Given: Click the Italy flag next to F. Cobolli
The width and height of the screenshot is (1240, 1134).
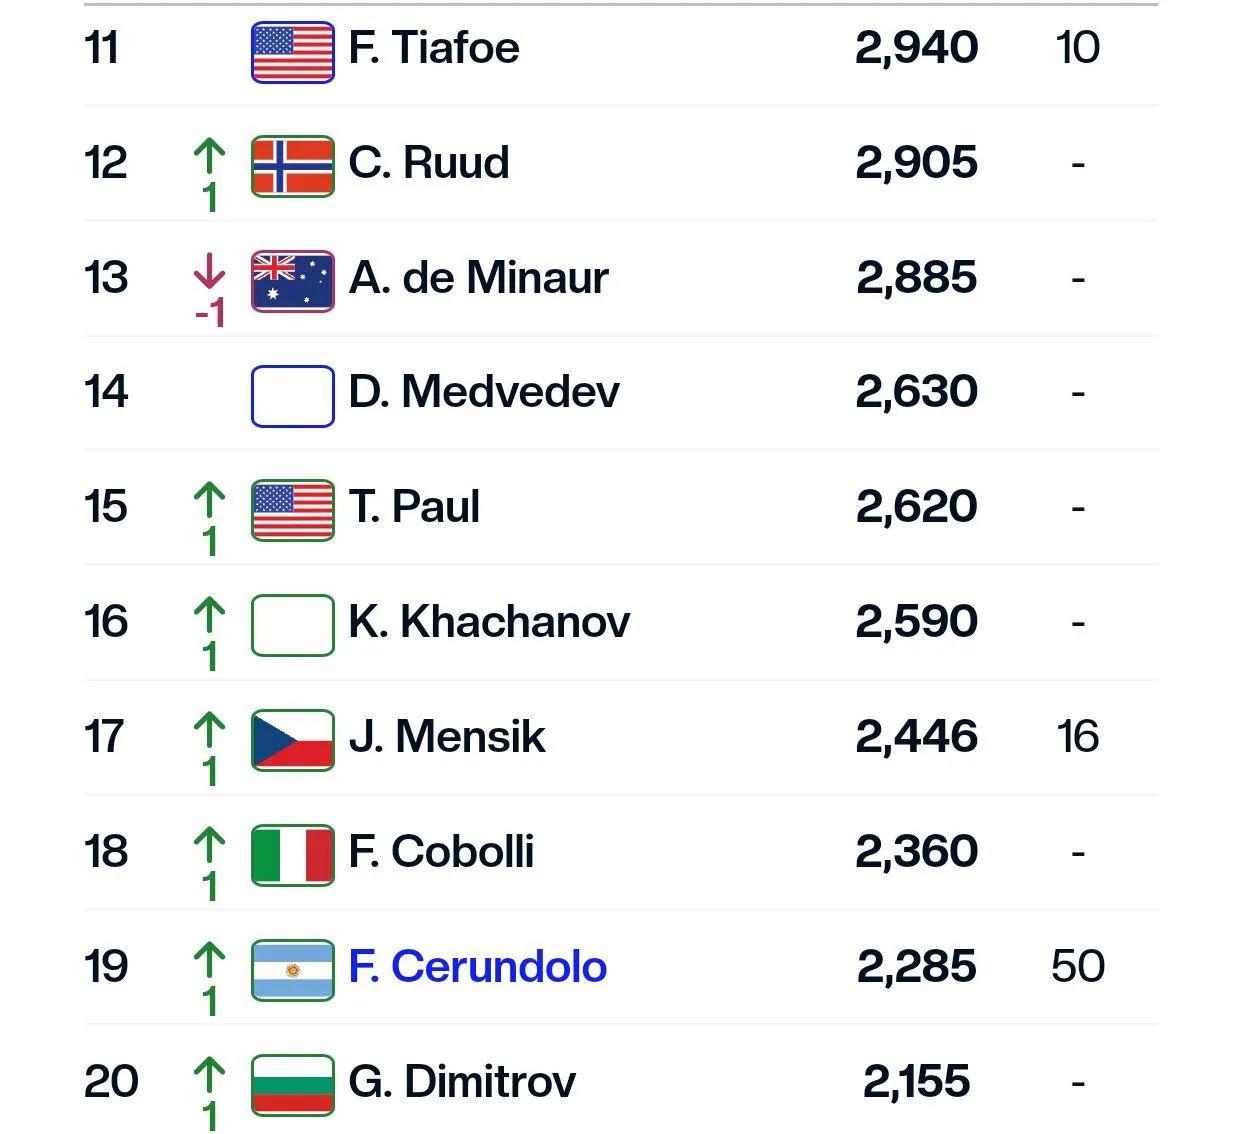Looking at the screenshot, I should 292,856.
